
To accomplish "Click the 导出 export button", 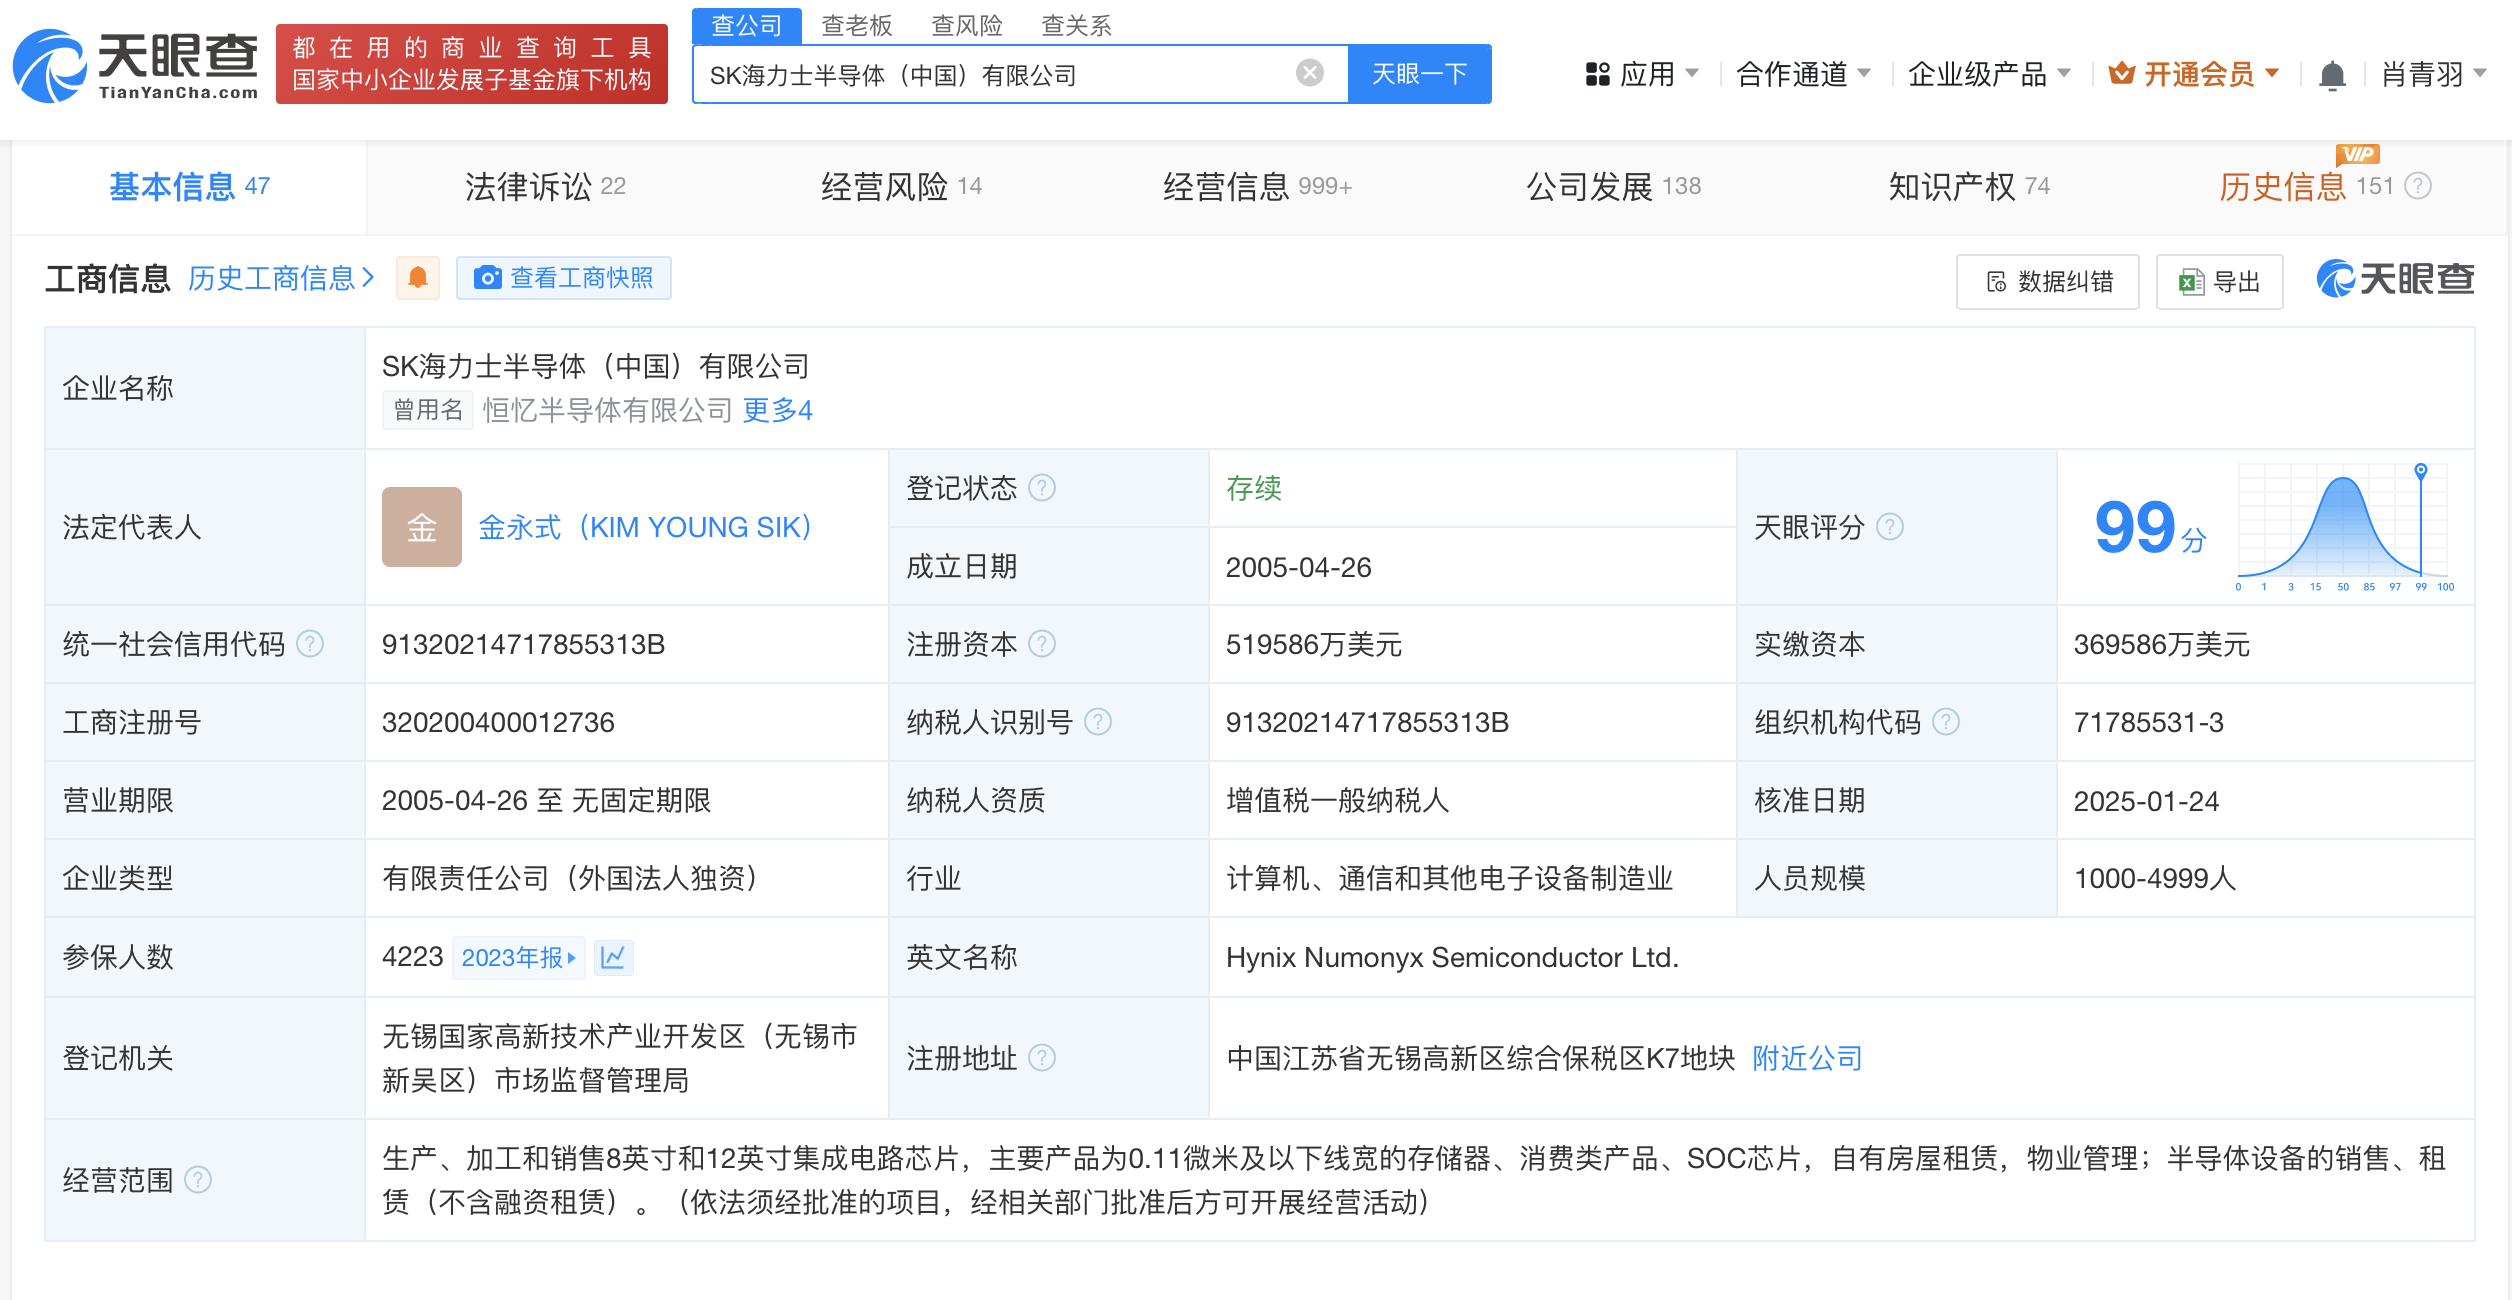I will (x=2220, y=282).
